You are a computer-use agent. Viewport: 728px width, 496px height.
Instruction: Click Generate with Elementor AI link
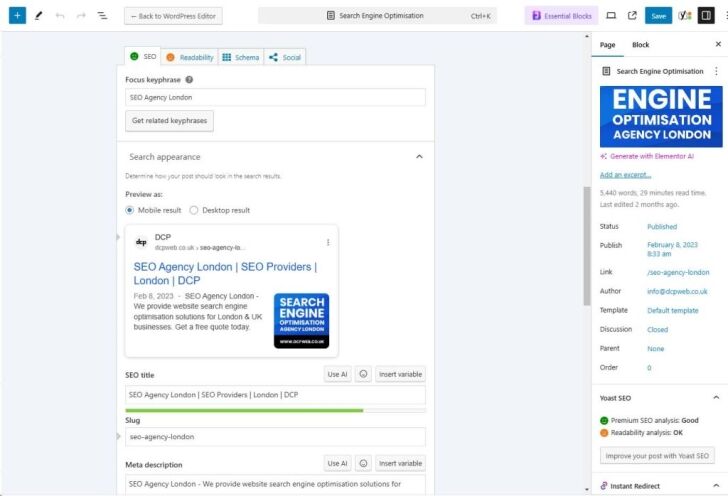[647, 156]
